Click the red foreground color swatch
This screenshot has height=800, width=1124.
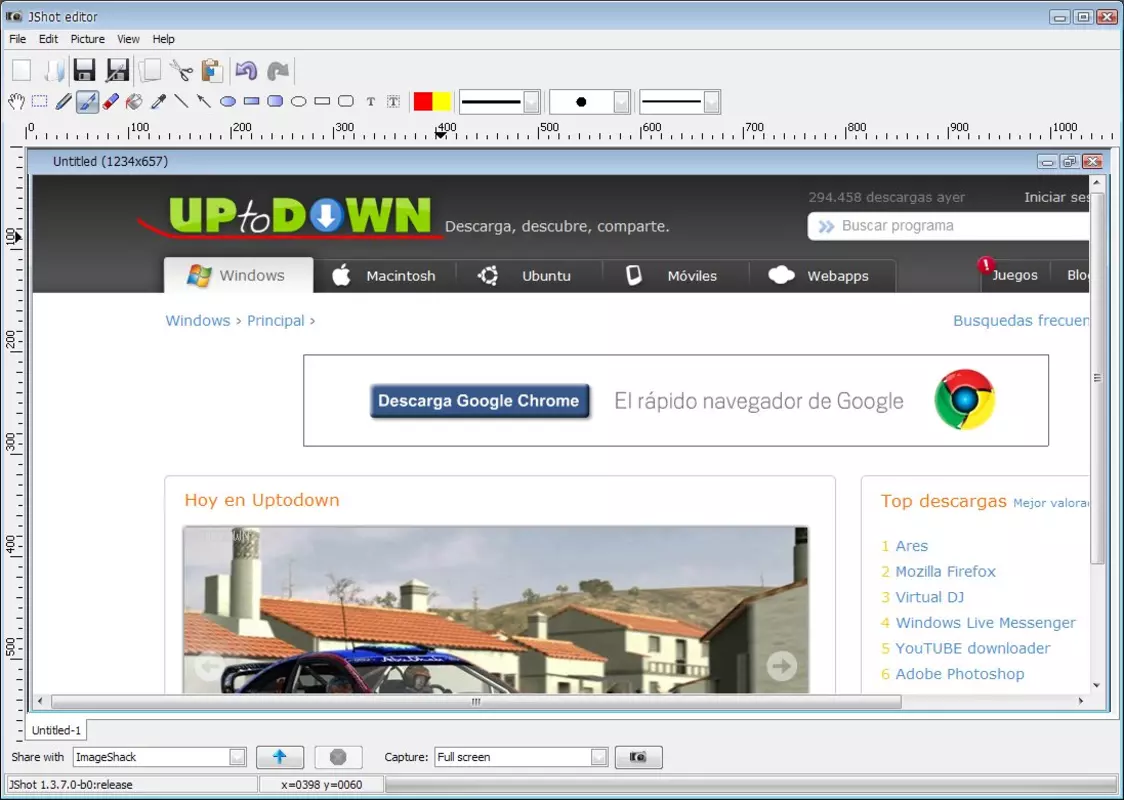(423, 102)
